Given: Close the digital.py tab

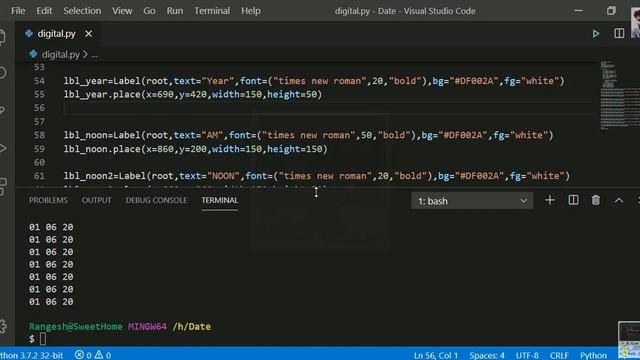Looking at the screenshot, I should click(89, 34).
